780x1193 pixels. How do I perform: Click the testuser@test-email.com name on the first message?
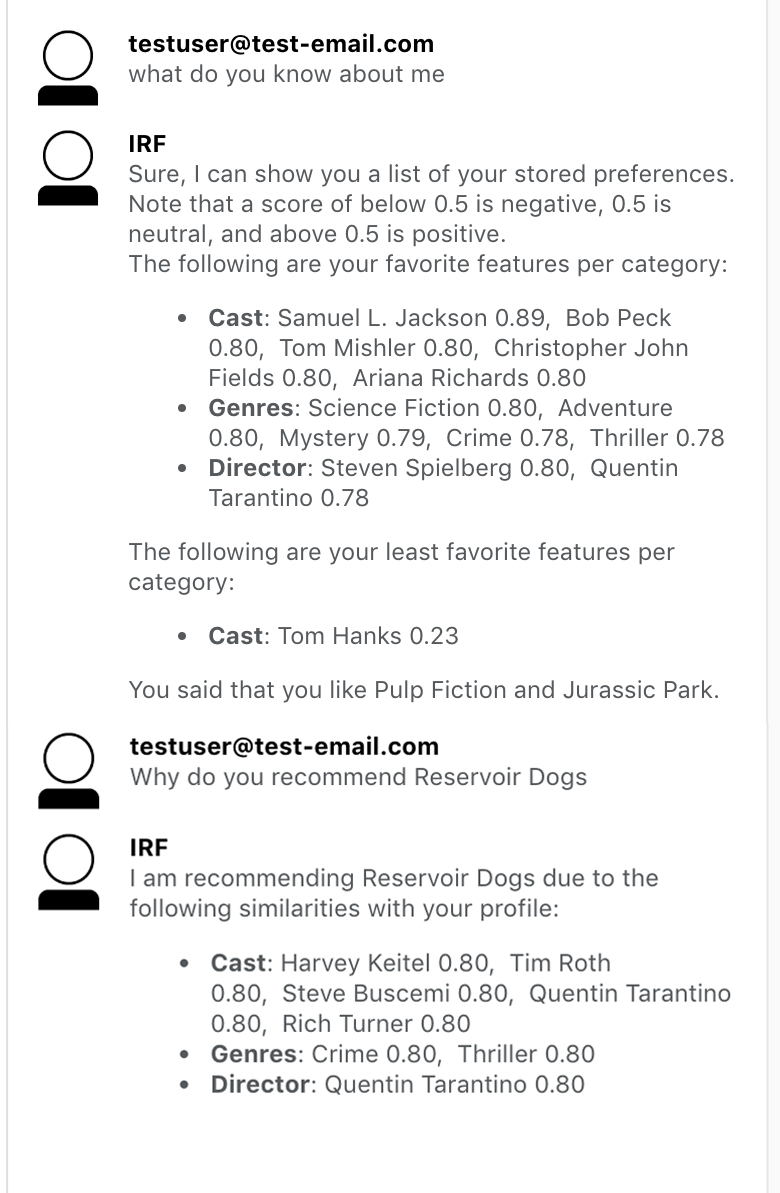(281, 44)
